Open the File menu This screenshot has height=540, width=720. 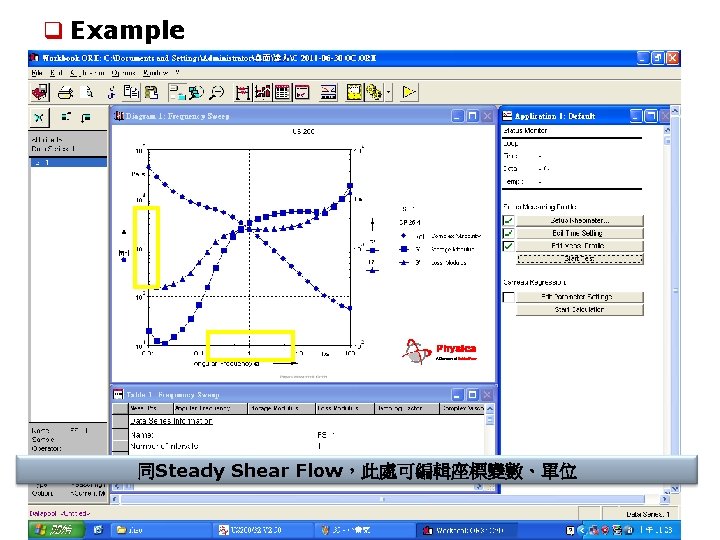pyautogui.click(x=37, y=73)
